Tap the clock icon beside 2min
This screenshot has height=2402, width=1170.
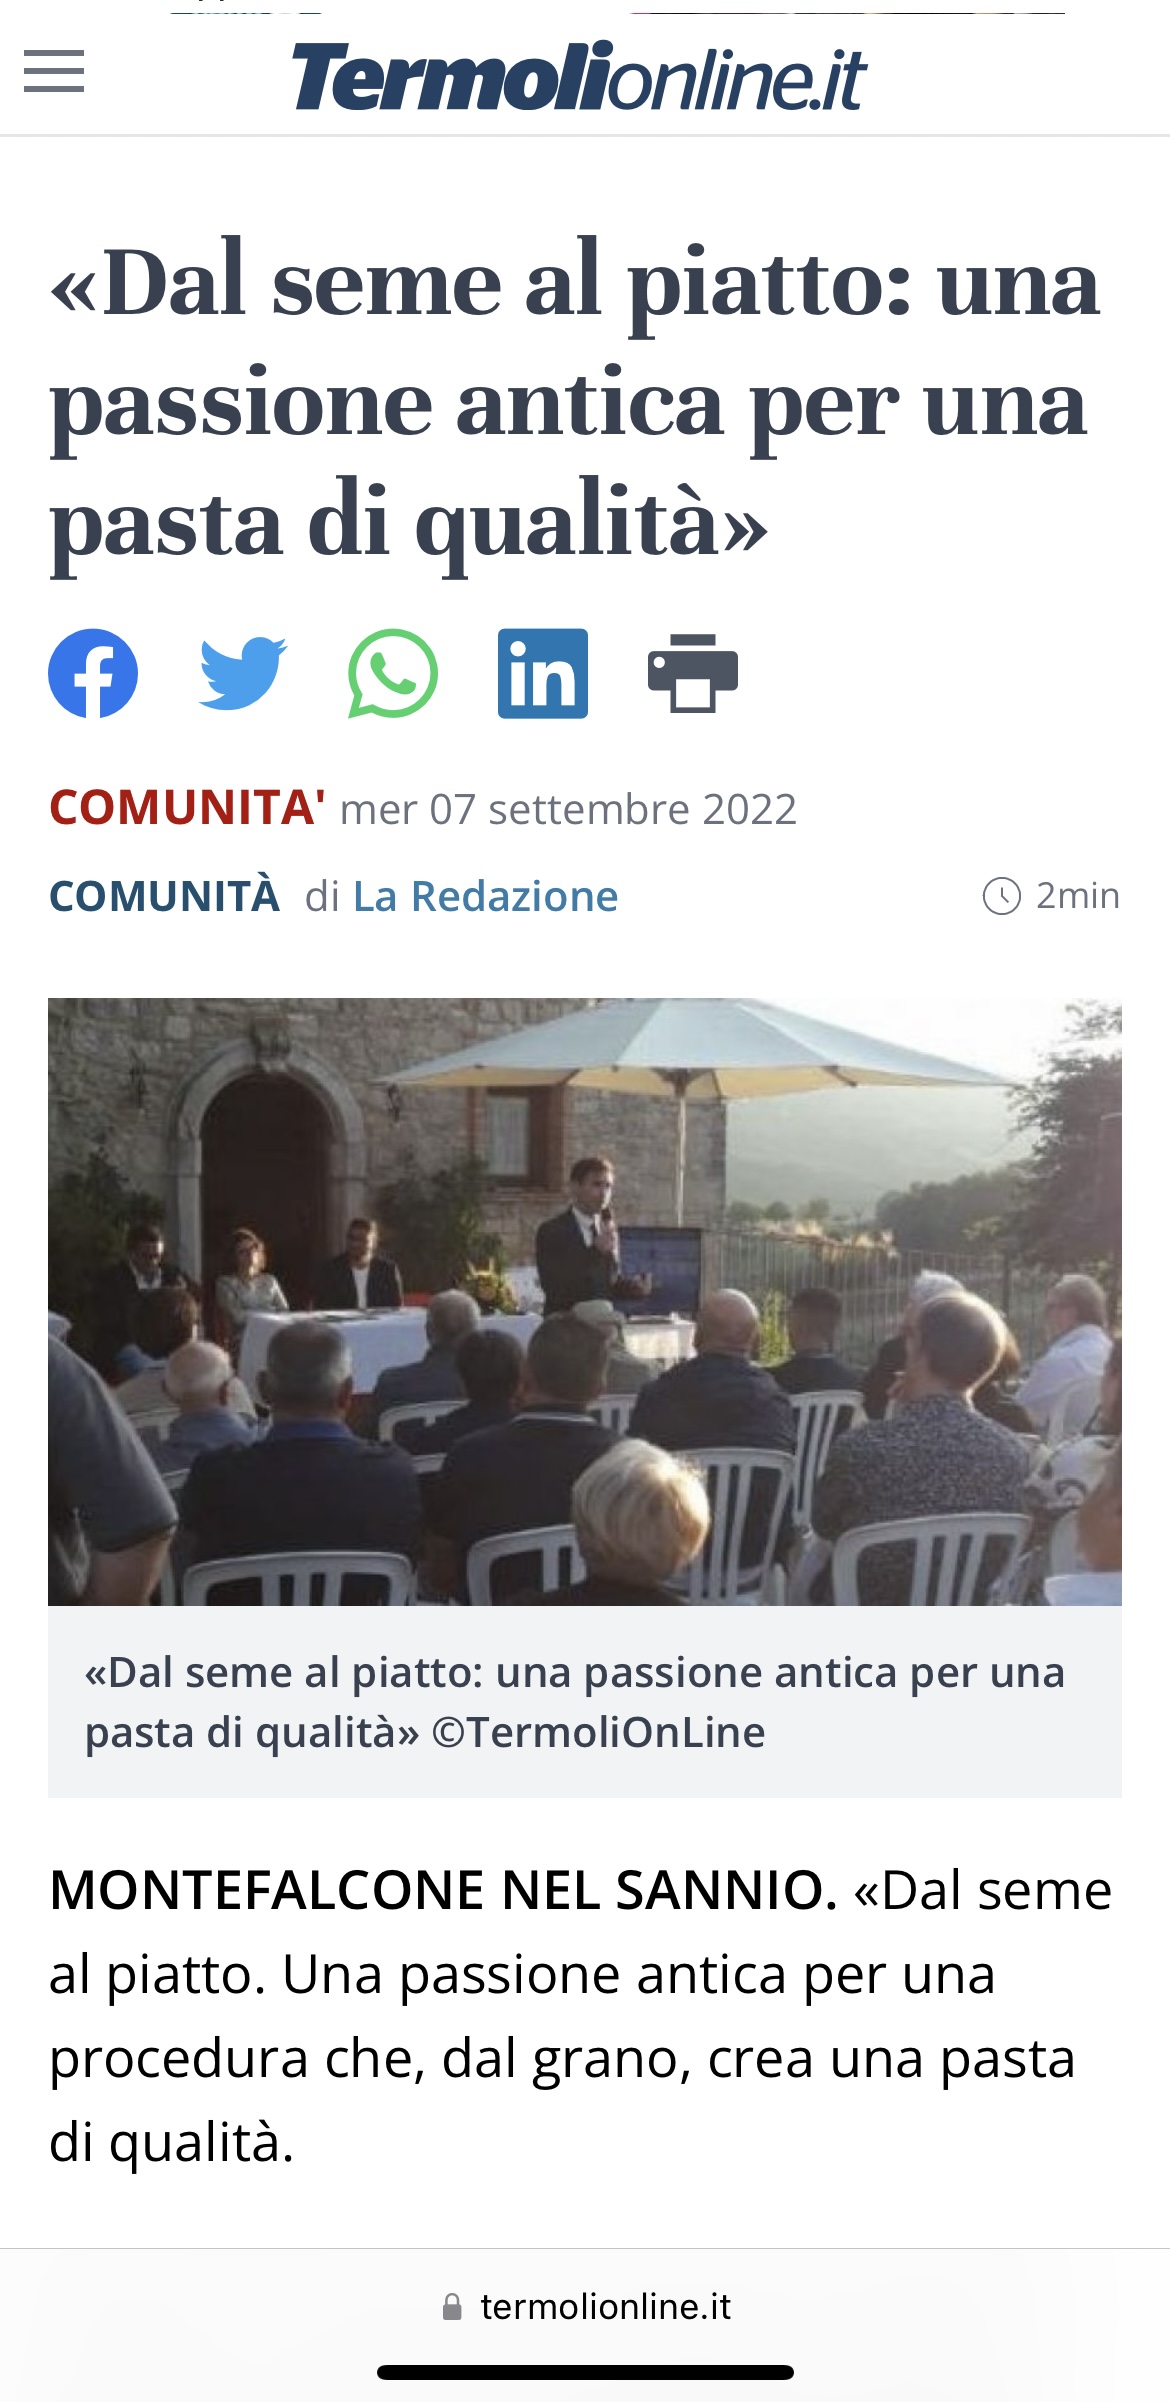click(x=1001, y=896)
